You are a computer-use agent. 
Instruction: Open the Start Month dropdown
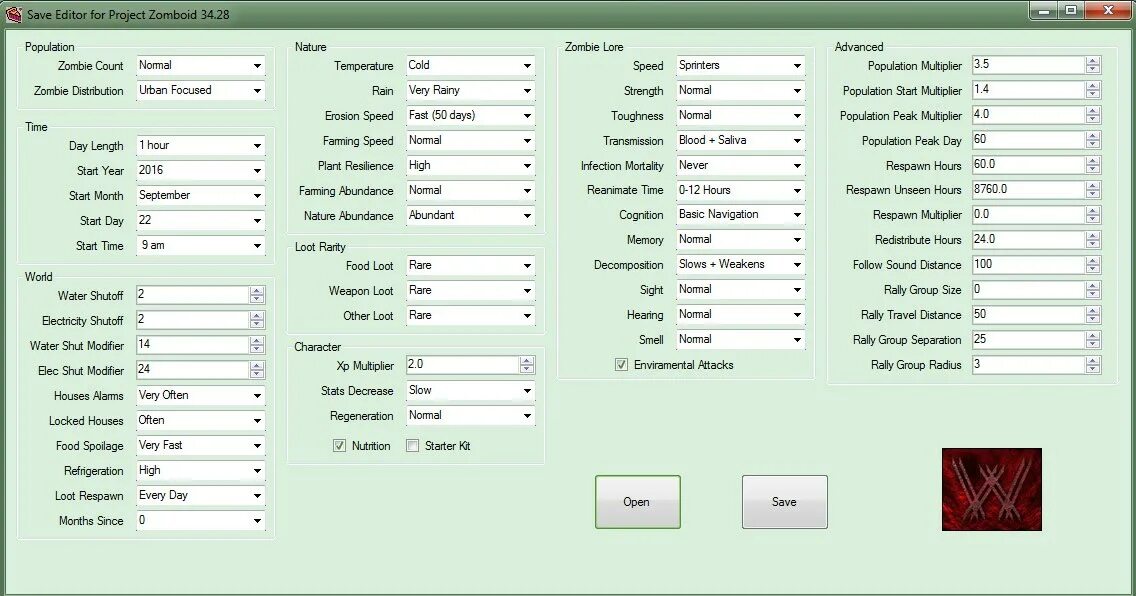coord(201,196)
